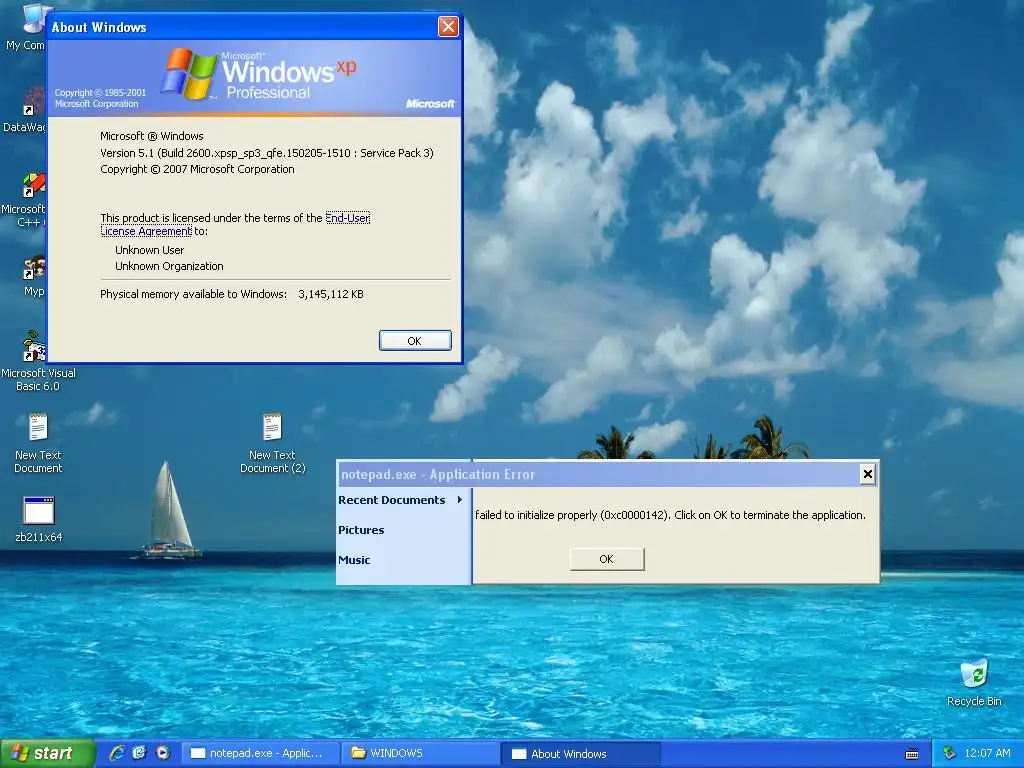Viewport: 1024px width, 768px height.
Task: Open the Pictures menu item
Action: tap(361, 530)
